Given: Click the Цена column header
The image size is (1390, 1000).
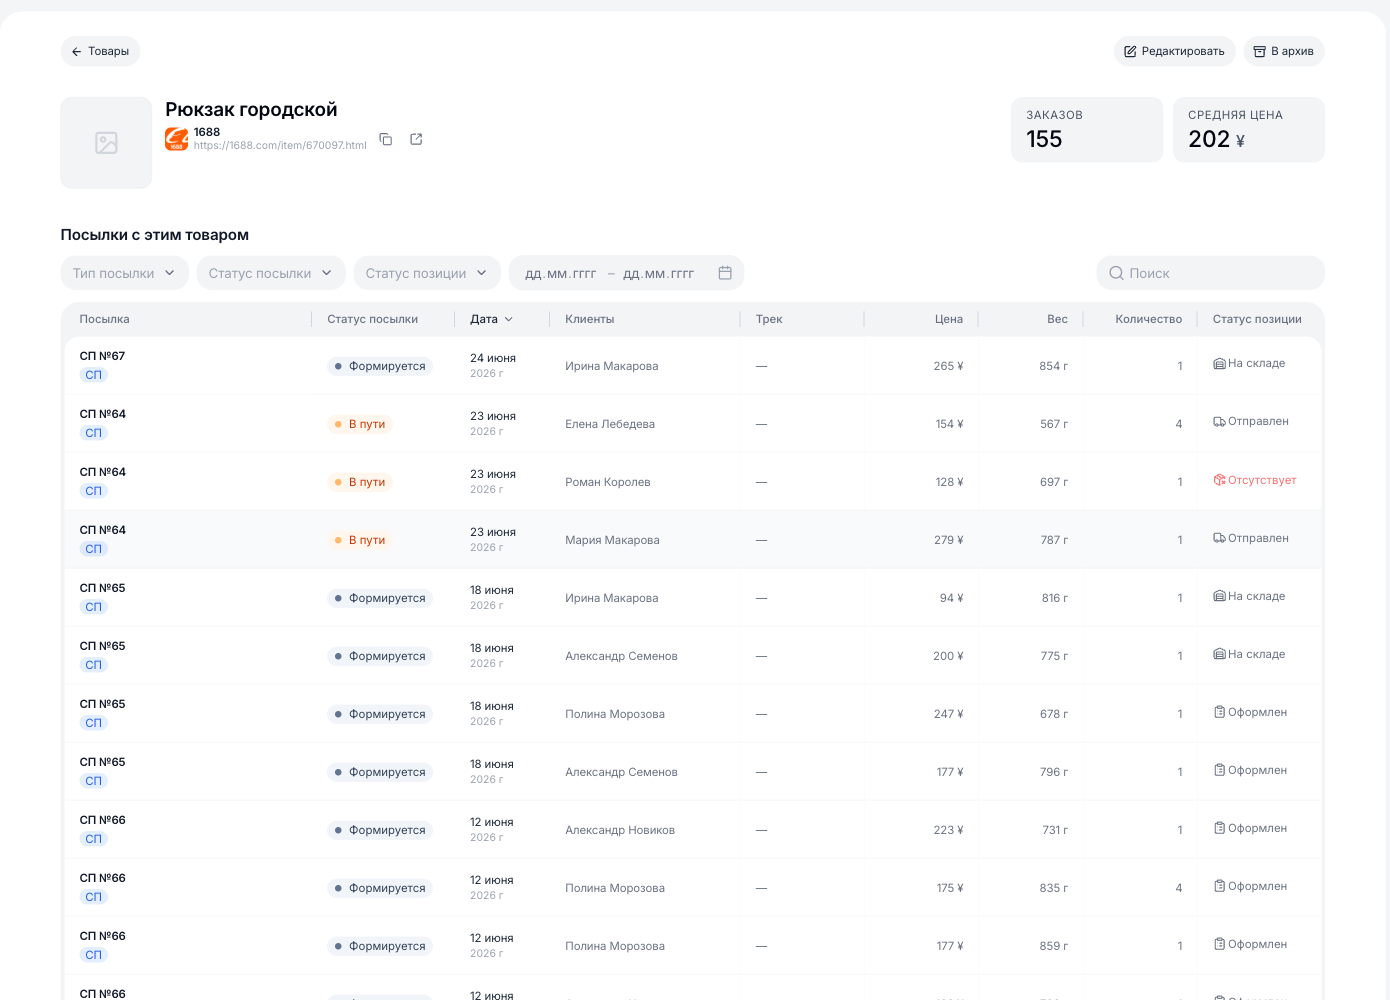Looking at the screenshot, I should point(949,319).
